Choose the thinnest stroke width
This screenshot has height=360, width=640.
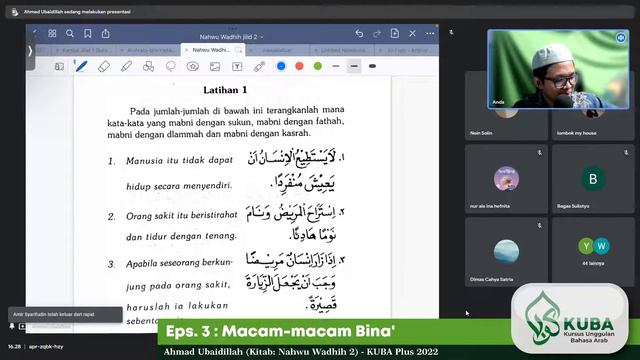[x=336, y=66]
